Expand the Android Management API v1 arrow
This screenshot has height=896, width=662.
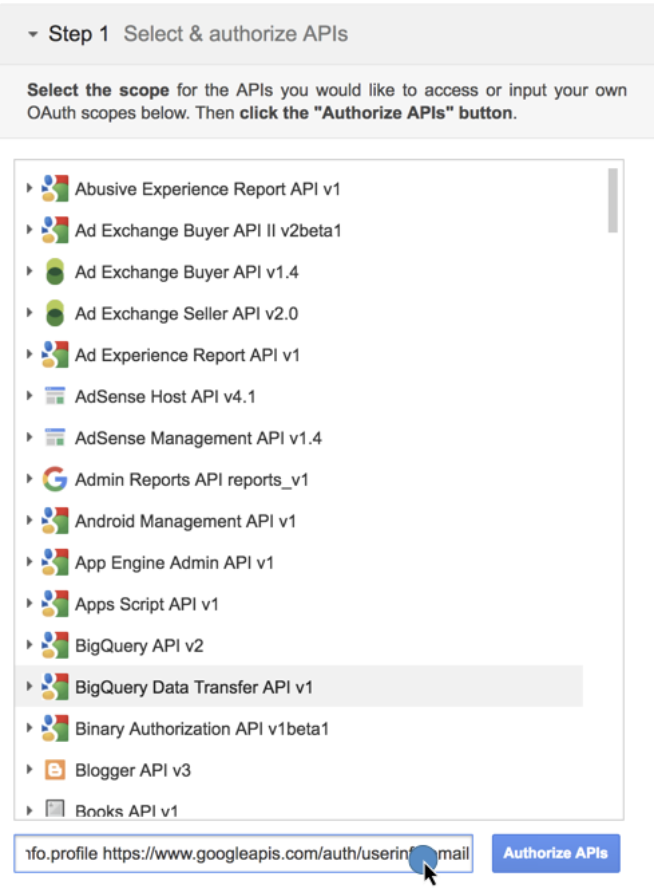tap(30, 521)
